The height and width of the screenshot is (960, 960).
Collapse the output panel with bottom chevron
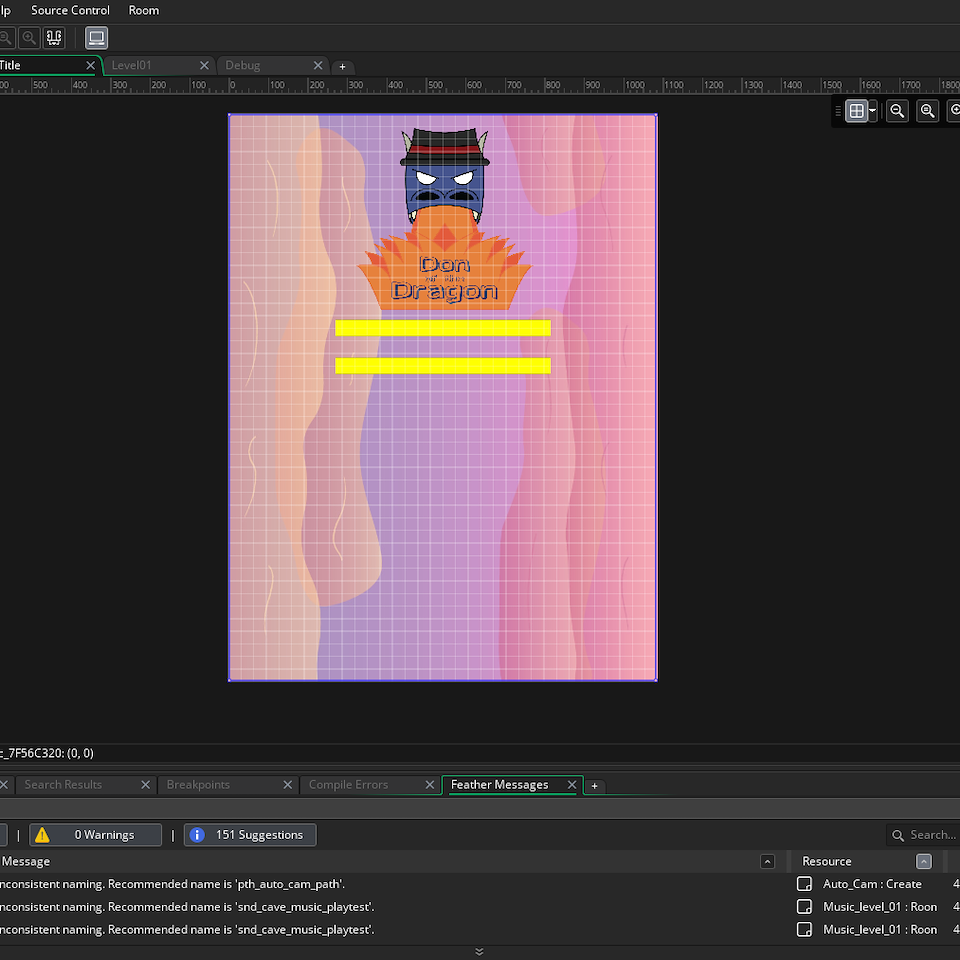479,951
